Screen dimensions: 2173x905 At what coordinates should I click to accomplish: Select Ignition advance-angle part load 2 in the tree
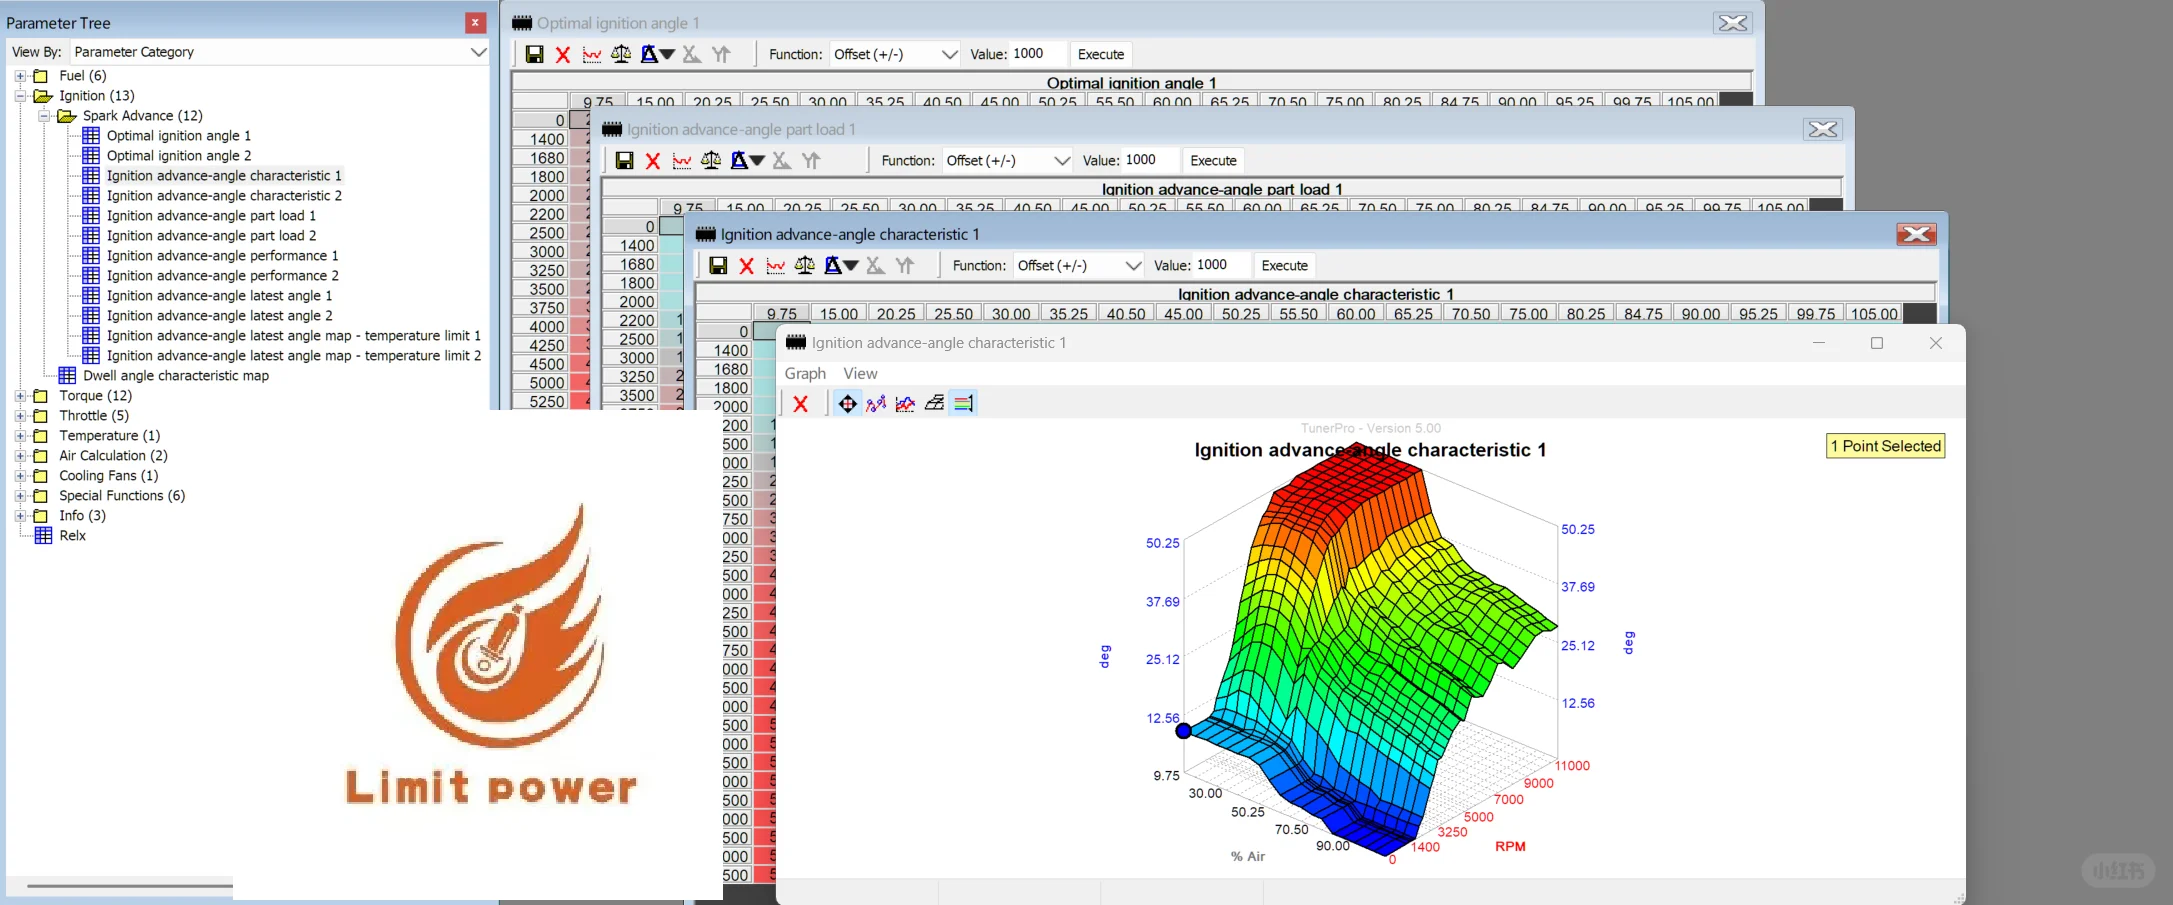tap(211, 236)
